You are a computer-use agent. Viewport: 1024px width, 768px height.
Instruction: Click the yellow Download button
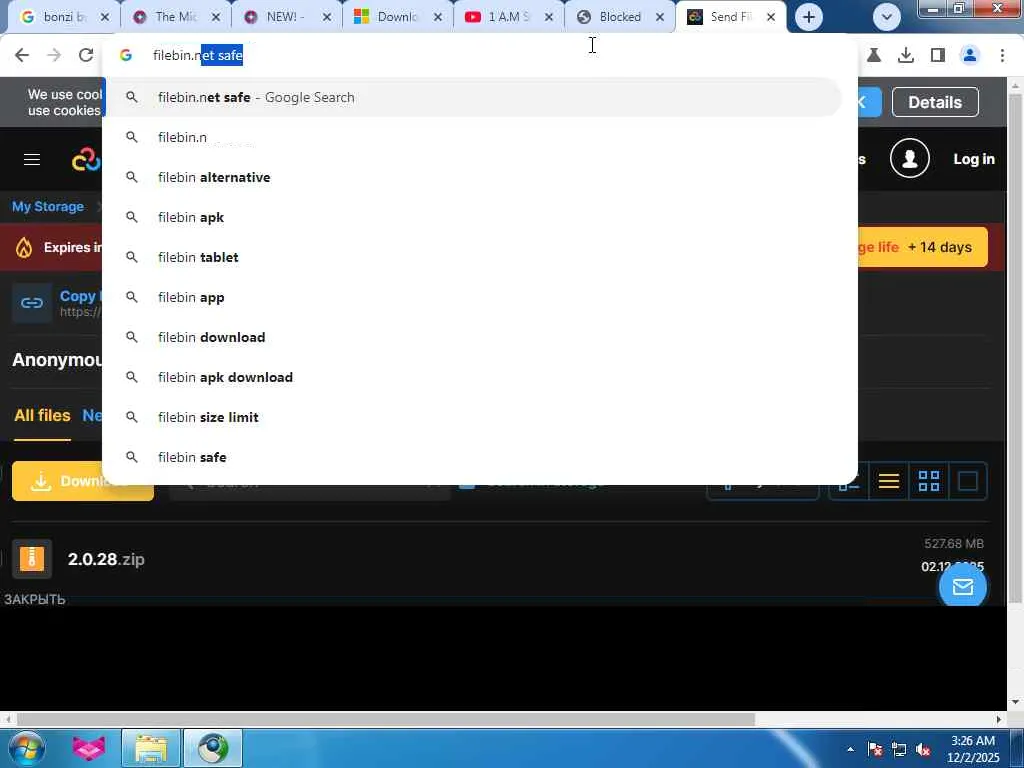pyautogui.click(x=83, y=481)
